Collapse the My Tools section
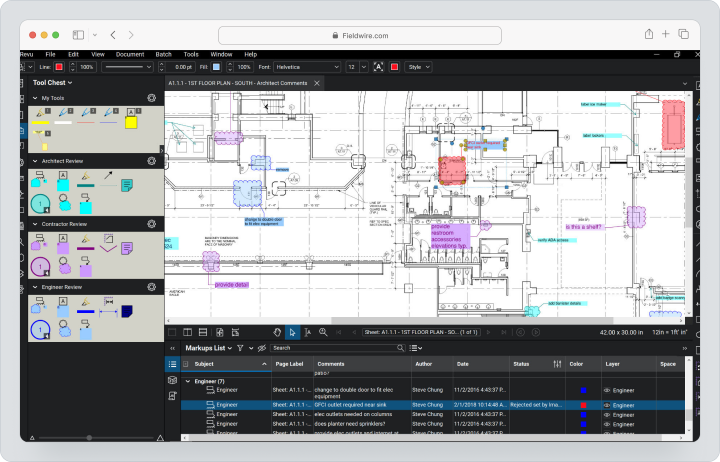This screenshot has height=462, width=720. (35, 98)
